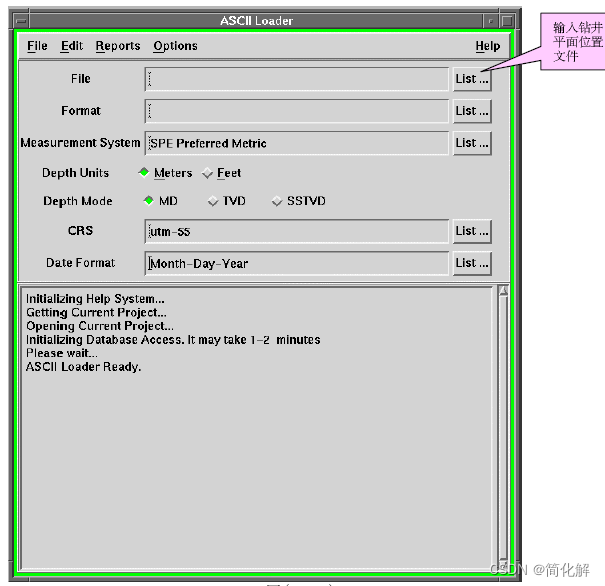Select Feet depth units
Screen dimensions: 605x586
coord(208,173)
